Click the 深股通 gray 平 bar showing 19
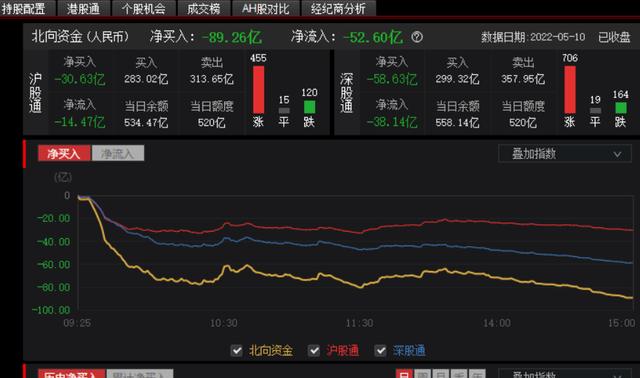Screen dimensions: 640x378 (596, 110)
